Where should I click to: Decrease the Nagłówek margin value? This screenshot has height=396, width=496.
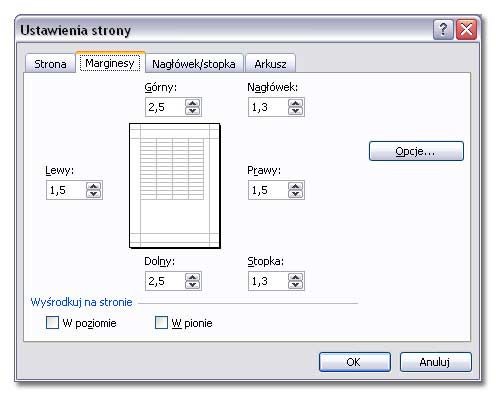(295, 111)
